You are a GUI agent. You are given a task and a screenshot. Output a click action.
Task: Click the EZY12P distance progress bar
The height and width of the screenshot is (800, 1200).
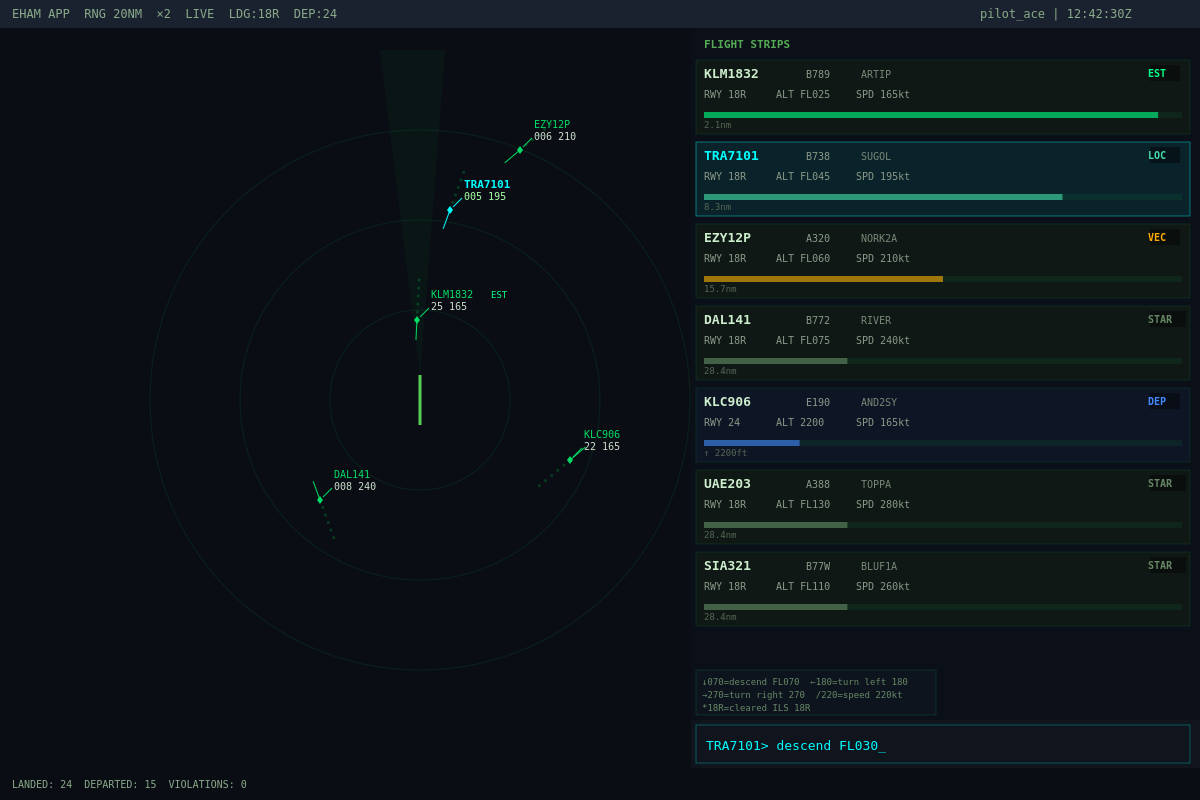(943, 279)
